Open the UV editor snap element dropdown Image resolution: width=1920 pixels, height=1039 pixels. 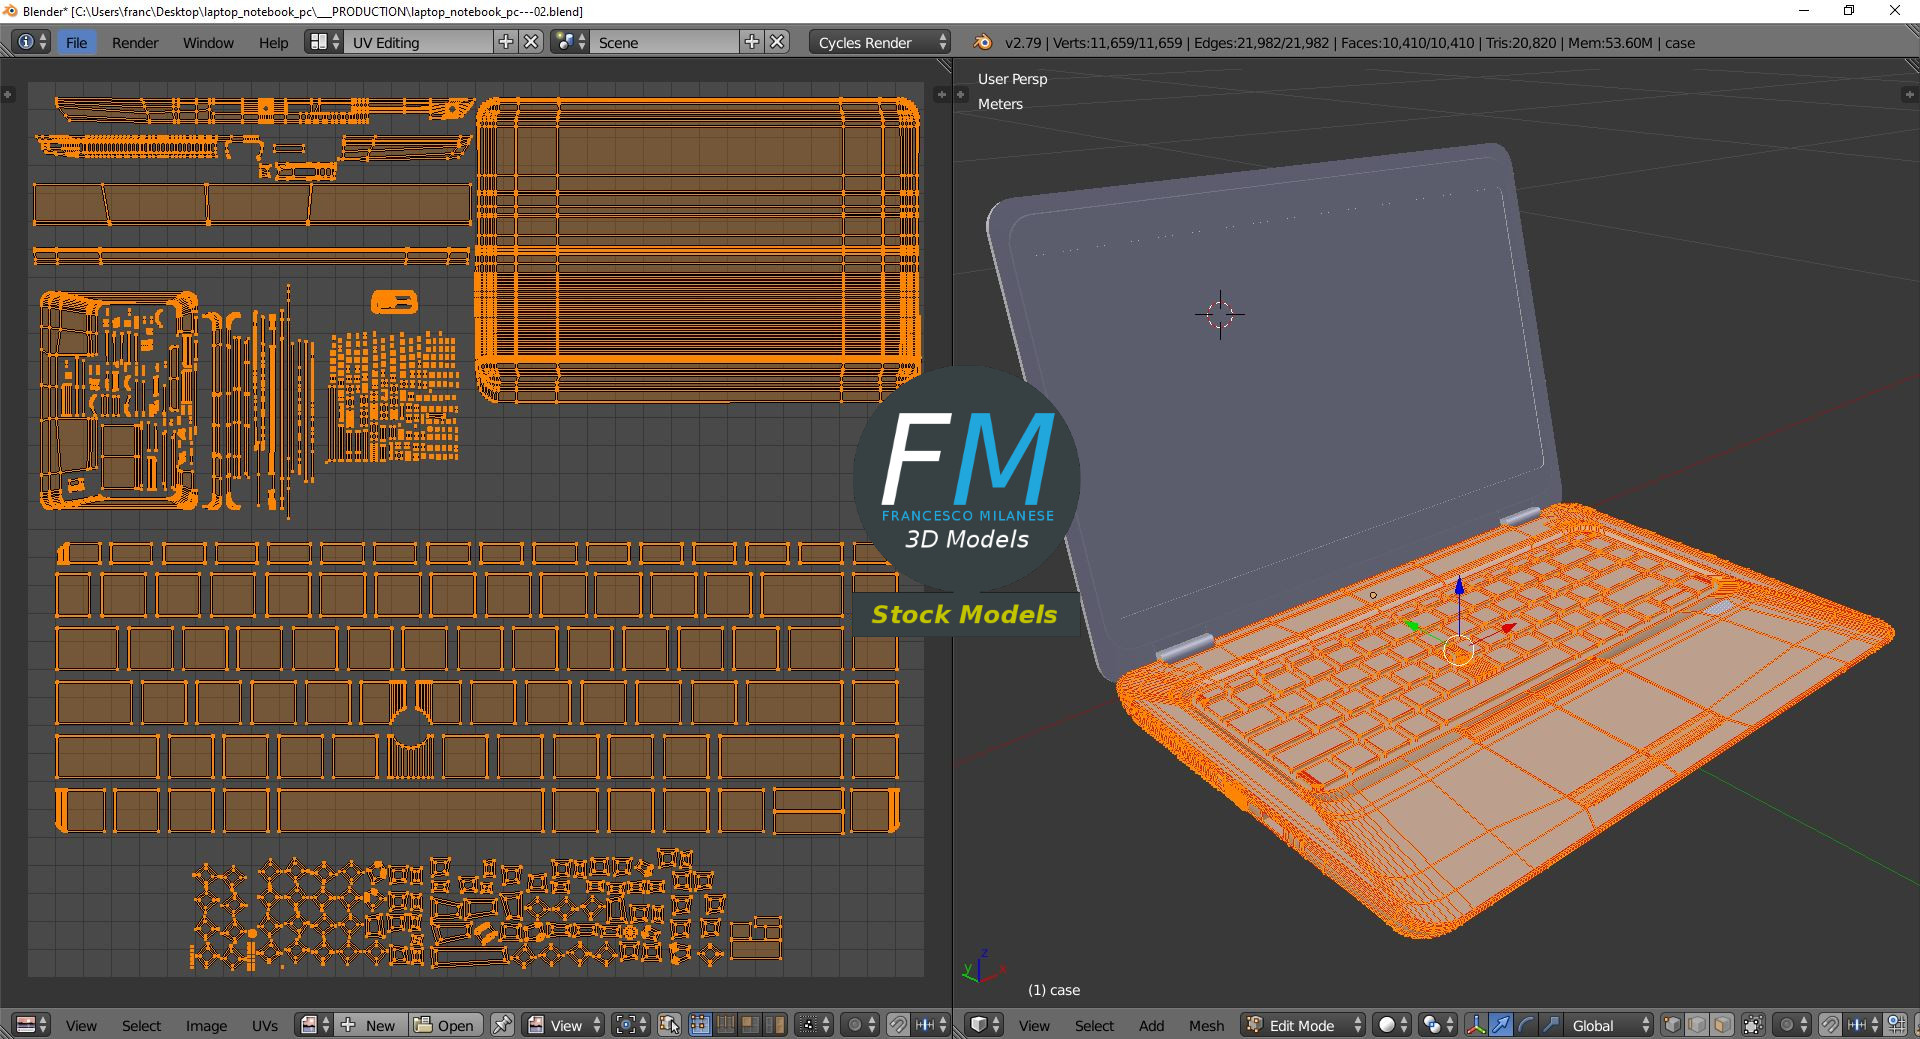point(931,1025)
